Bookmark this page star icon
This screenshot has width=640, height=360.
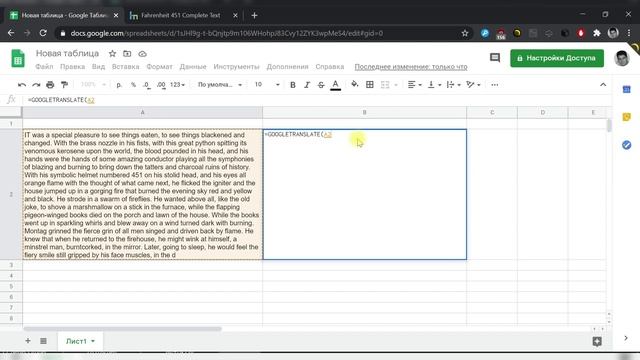(x=464, y=33)
